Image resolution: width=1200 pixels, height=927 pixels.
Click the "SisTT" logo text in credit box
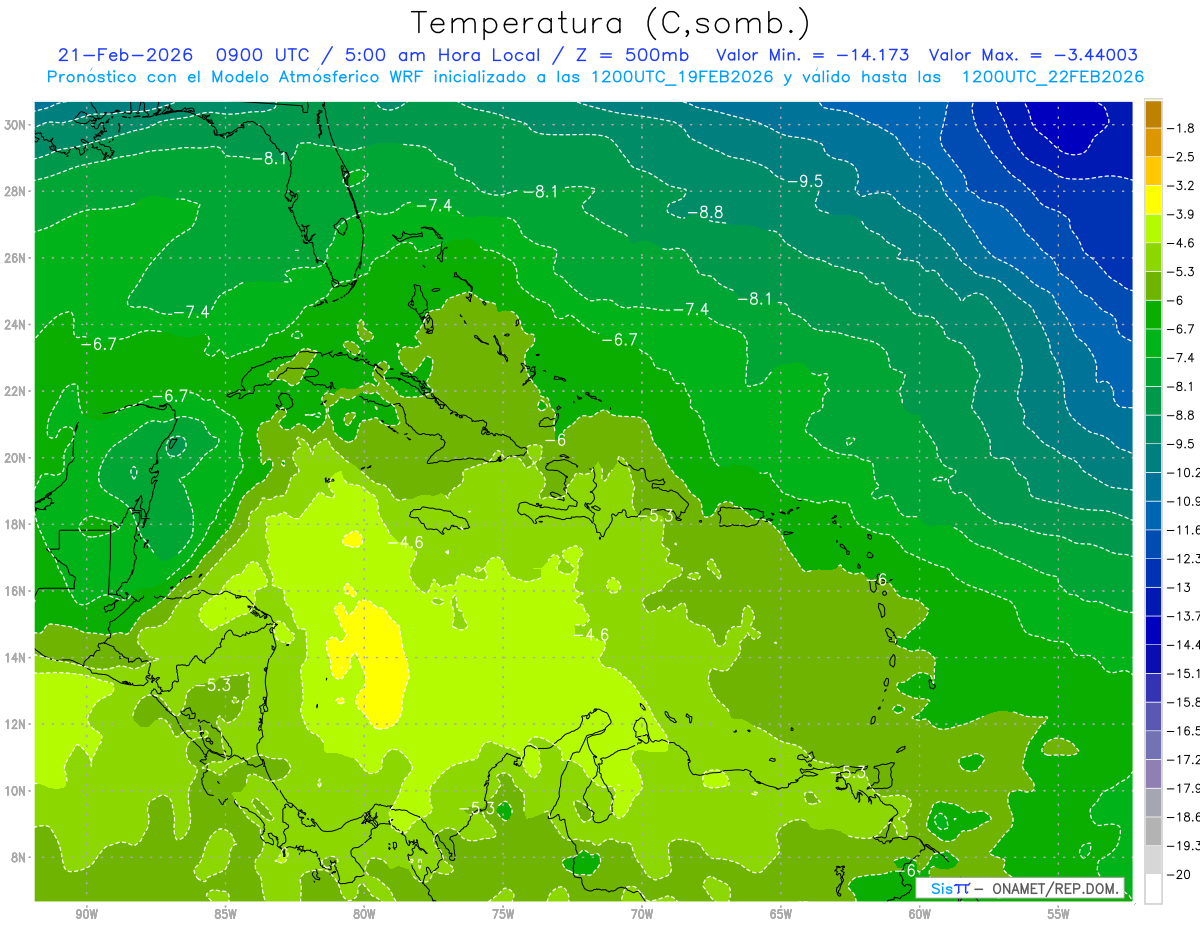(949, 888)
